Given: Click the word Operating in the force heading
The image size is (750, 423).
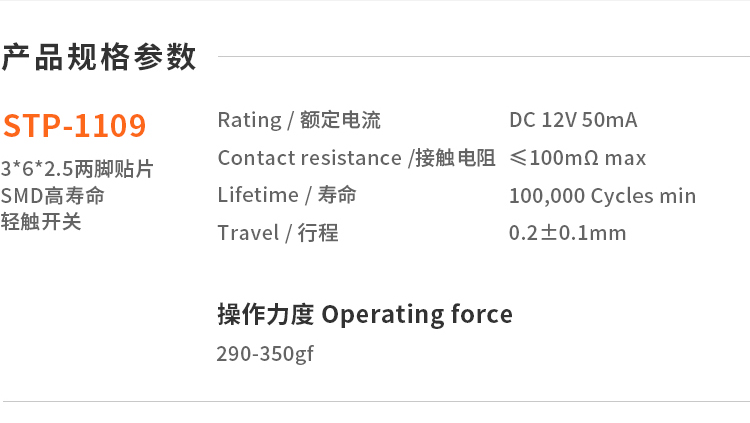Looking at the screenshot, I should click(376, 316).
